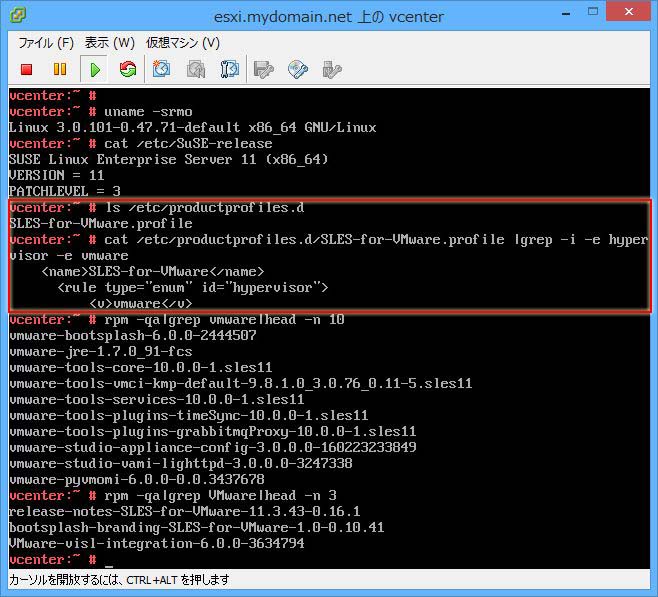Click the window title 'esxi.mydomain.net 上の vcenter'

click(x=329, y=17)
